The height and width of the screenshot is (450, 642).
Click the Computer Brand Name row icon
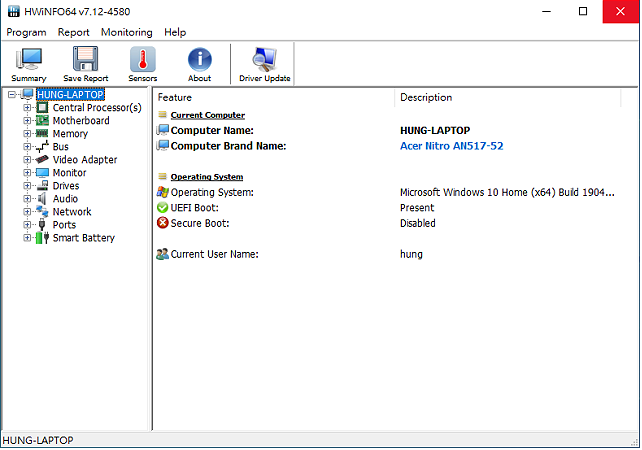(163, 146)
